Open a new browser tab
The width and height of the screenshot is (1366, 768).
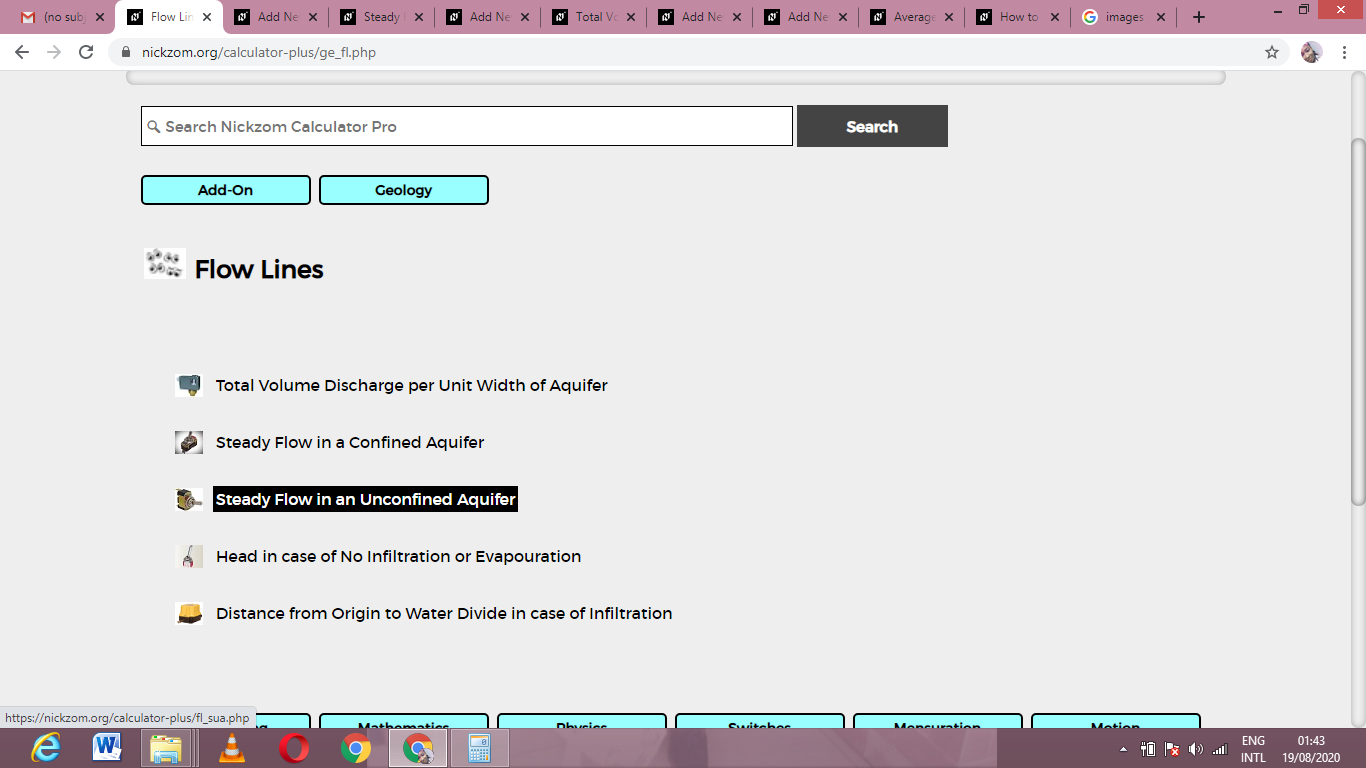(1199, 17)
